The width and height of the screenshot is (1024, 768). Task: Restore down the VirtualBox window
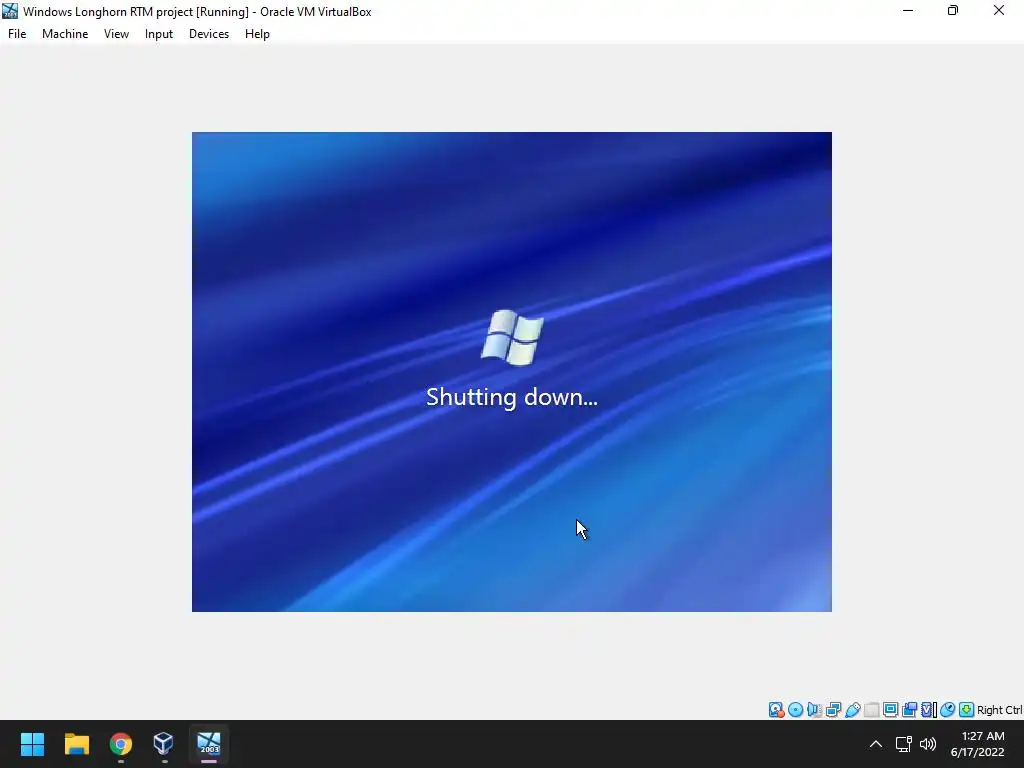pos(953,11)
